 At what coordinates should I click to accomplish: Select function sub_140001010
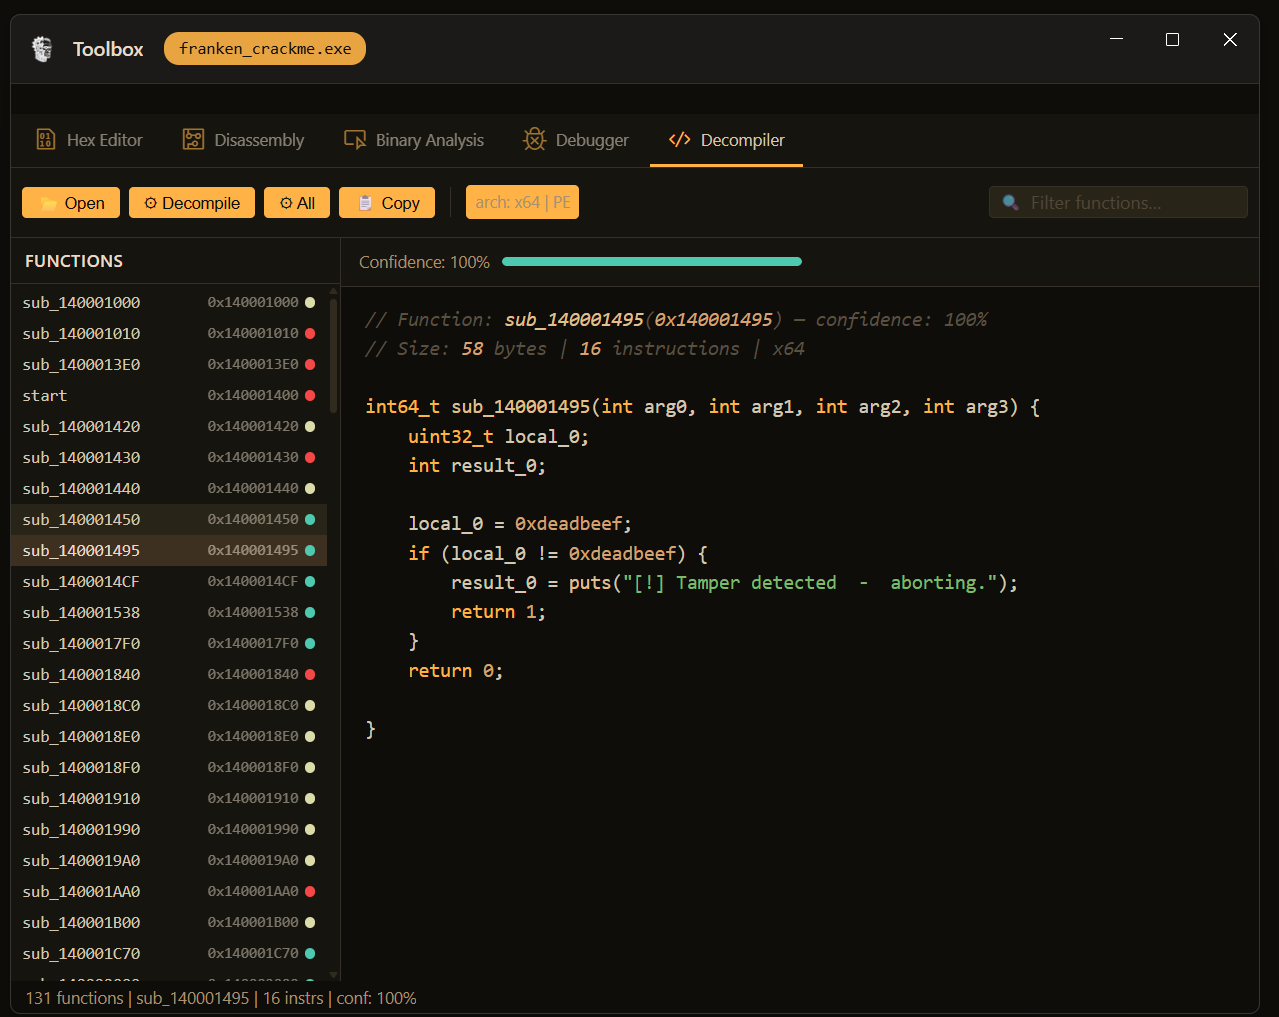click(x=169, y=333)
